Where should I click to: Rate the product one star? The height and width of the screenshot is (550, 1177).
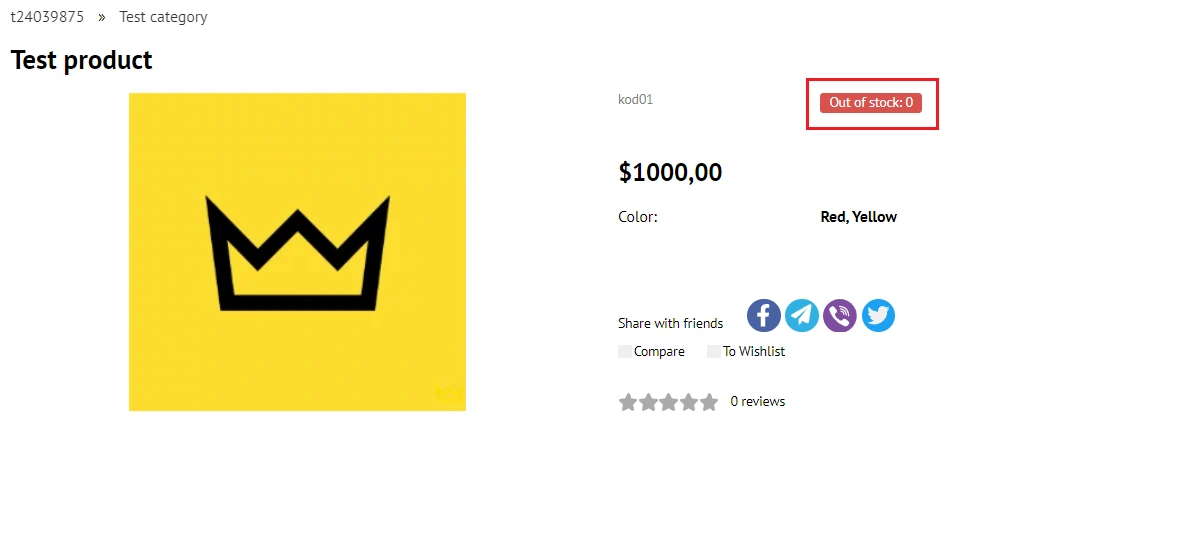[x=628, y=402]
